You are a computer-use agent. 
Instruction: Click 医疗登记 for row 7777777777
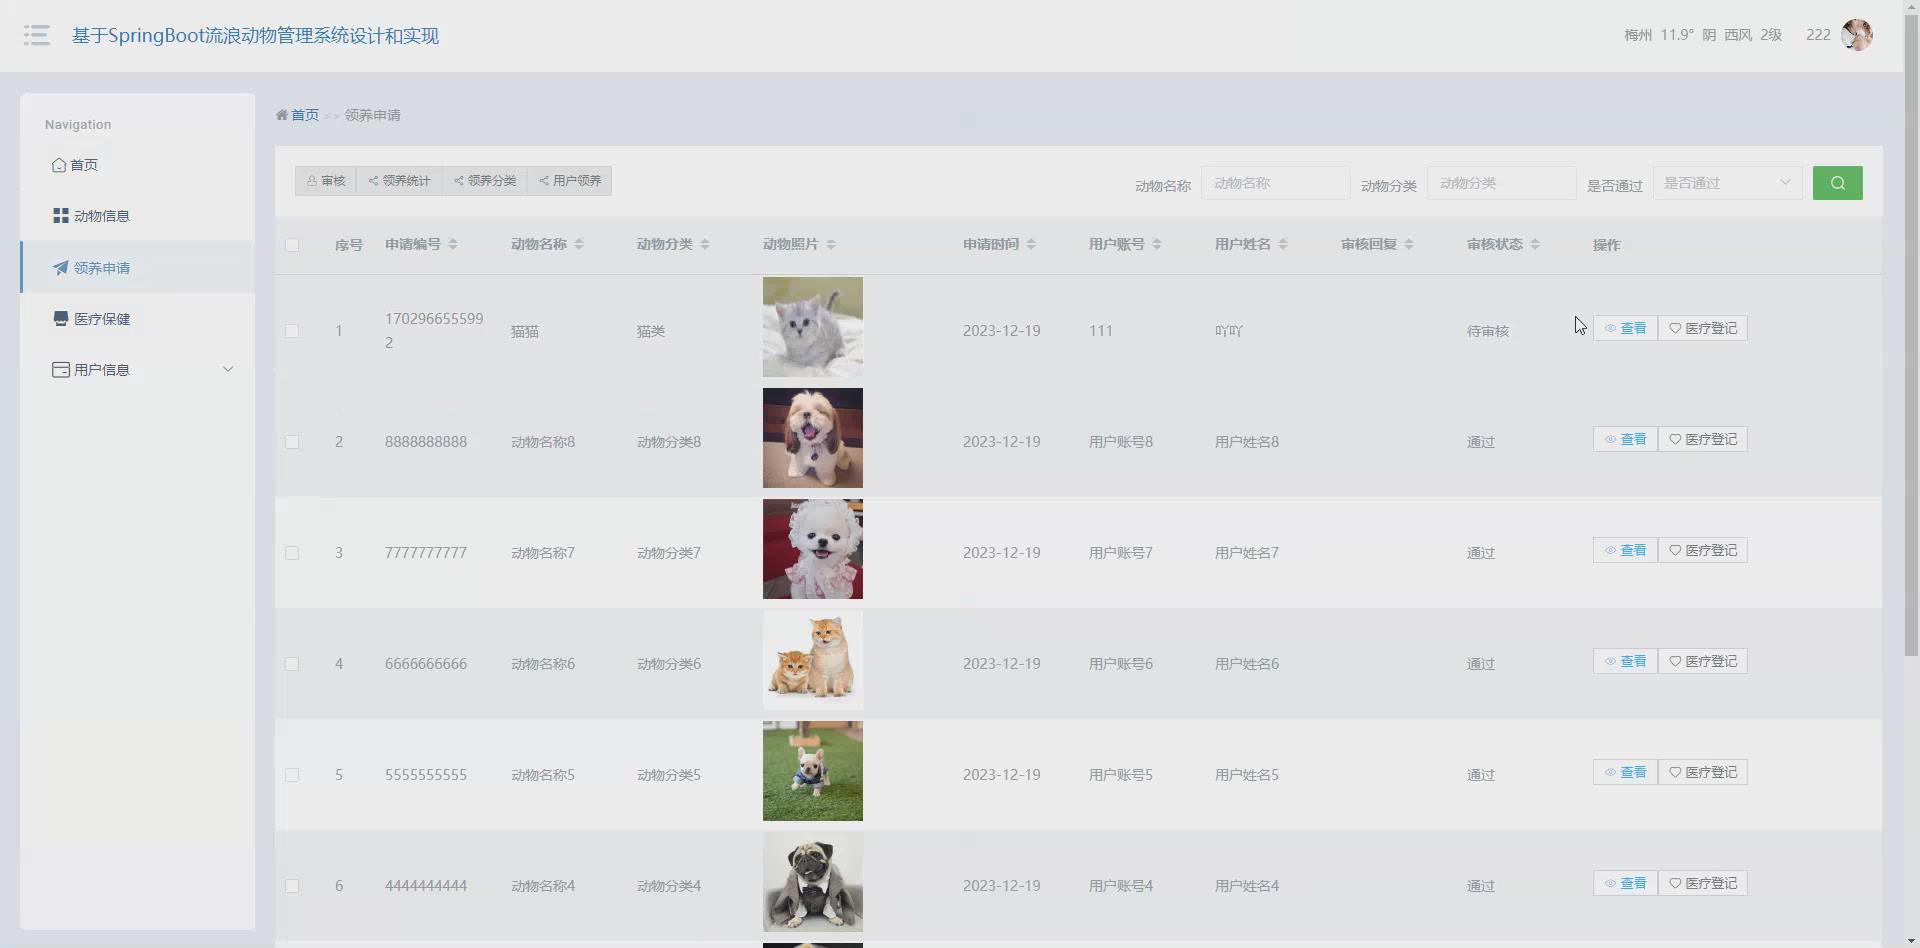tap(1703, 550)
